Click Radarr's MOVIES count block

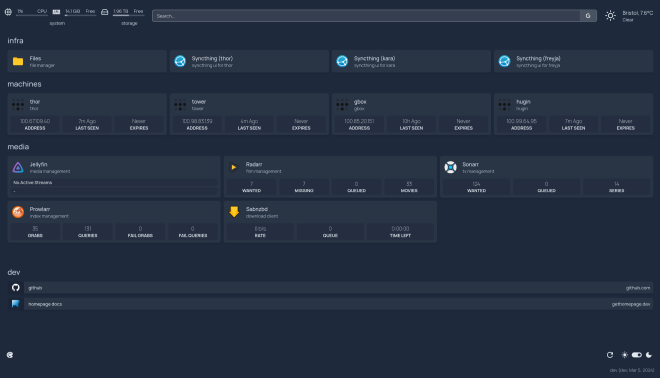click(409, 187)
